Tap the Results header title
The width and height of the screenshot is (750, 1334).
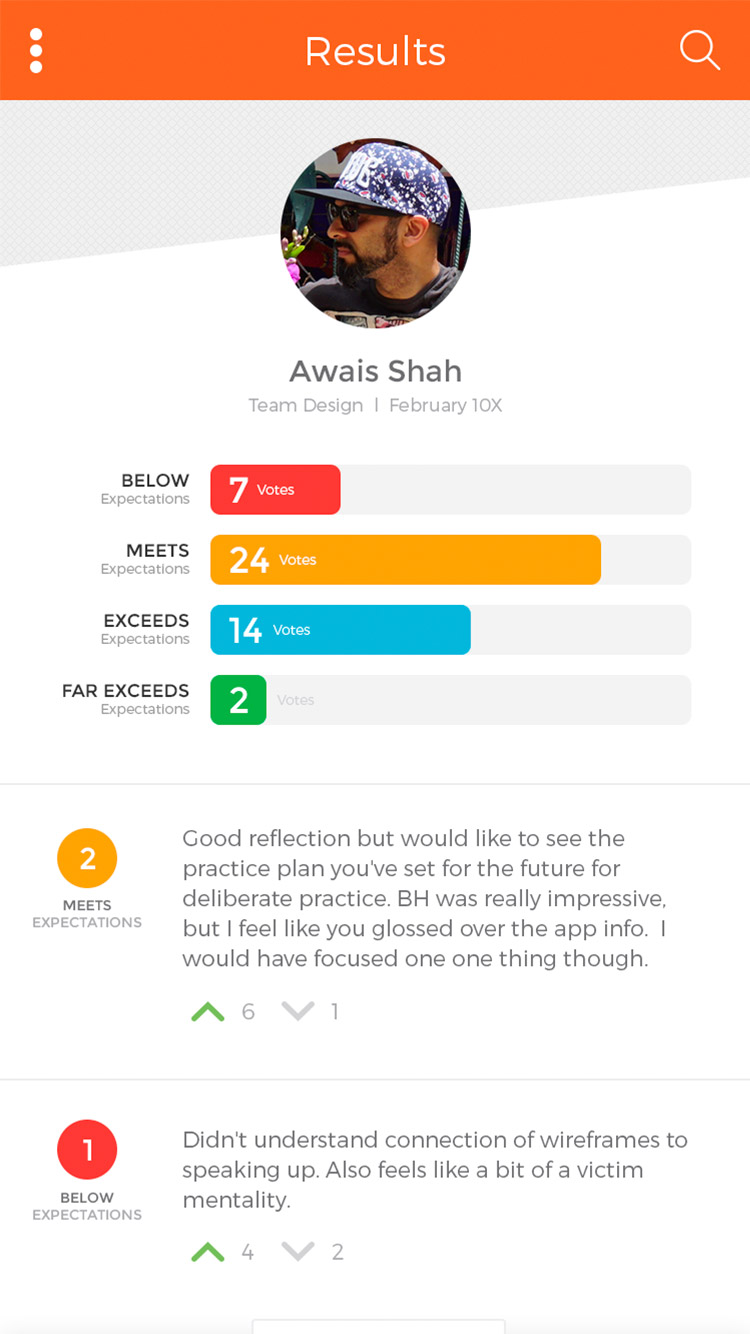pos(375,51)
